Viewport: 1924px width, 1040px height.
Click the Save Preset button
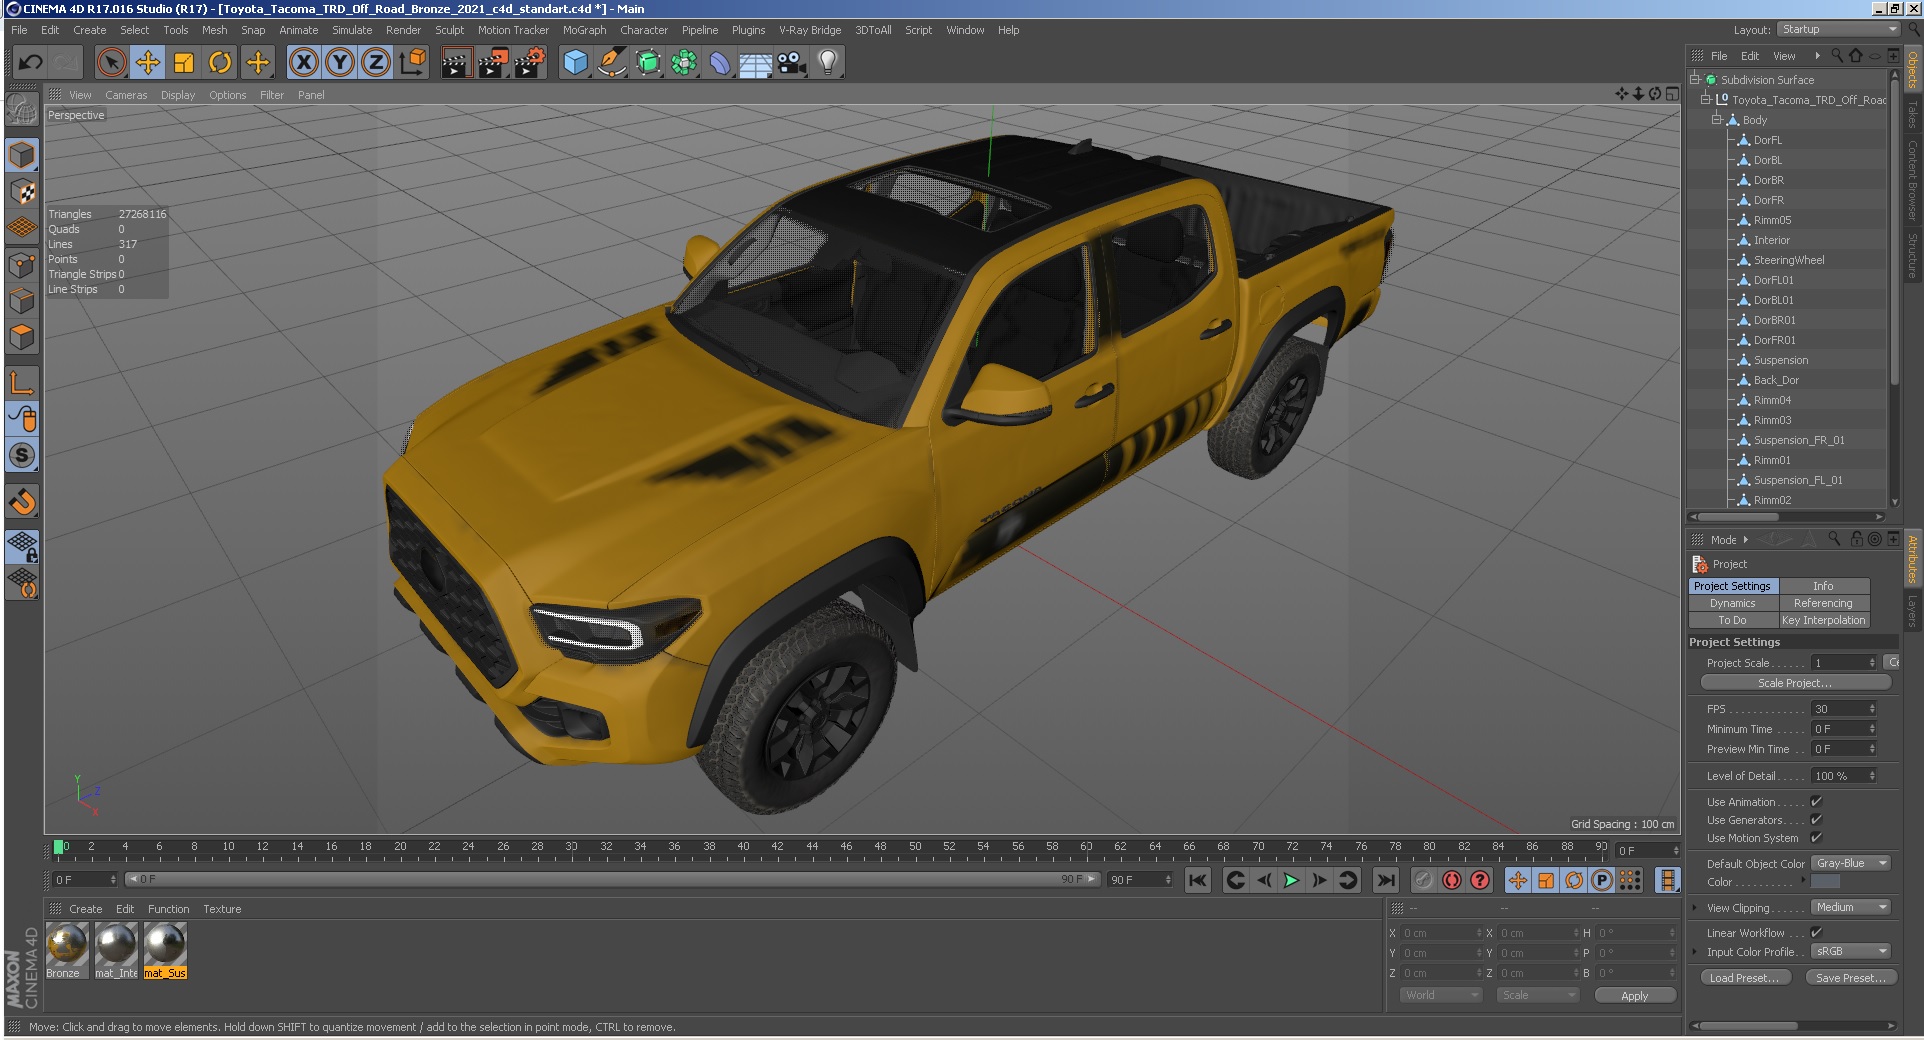[1851, 978]
